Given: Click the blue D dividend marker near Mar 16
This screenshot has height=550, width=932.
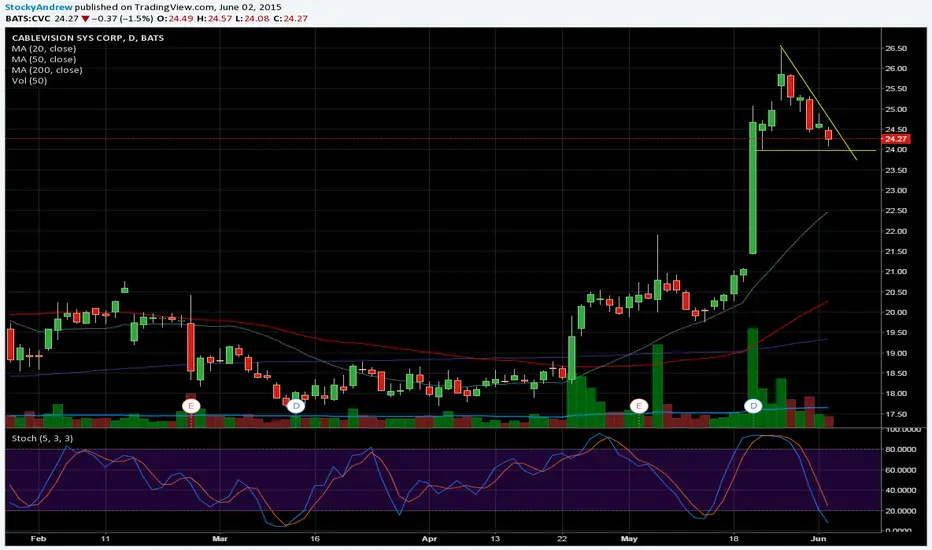Looking at the screenshot, I should click(x=295, y=406).
